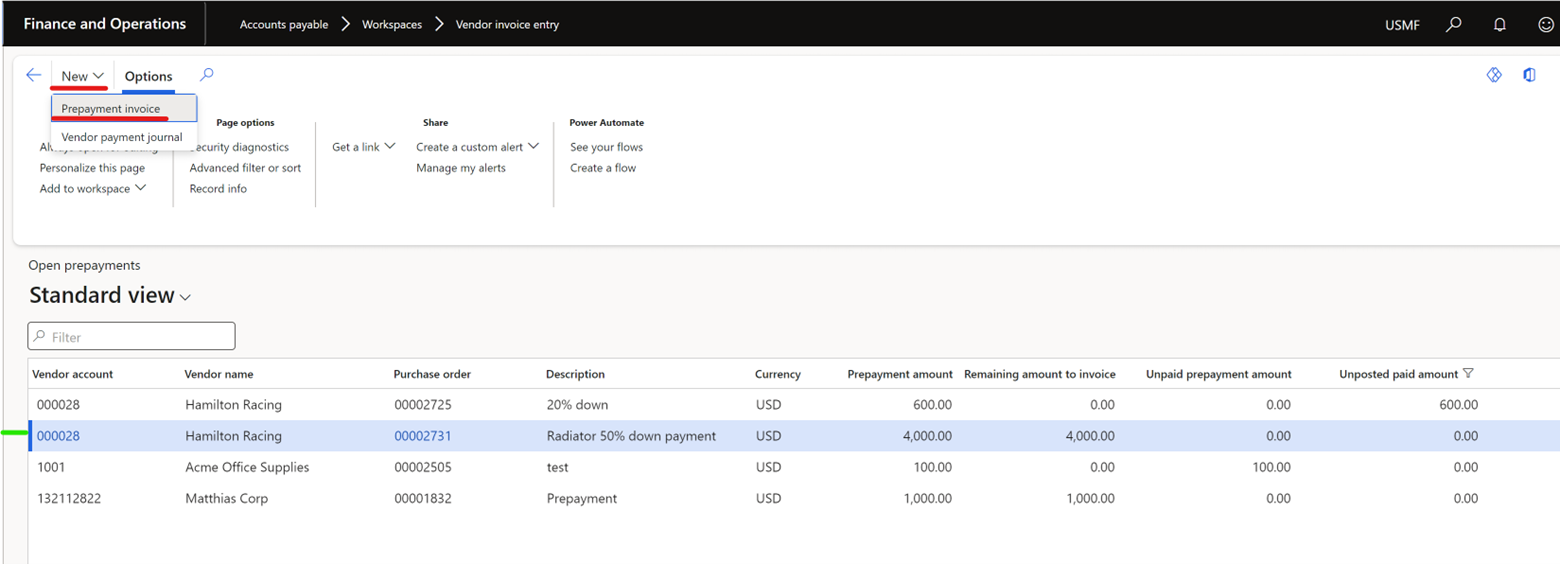This screenshot has height=564, width=1560.
Task: Open the search magnifier in top bar
Action: click(1454, 24)
